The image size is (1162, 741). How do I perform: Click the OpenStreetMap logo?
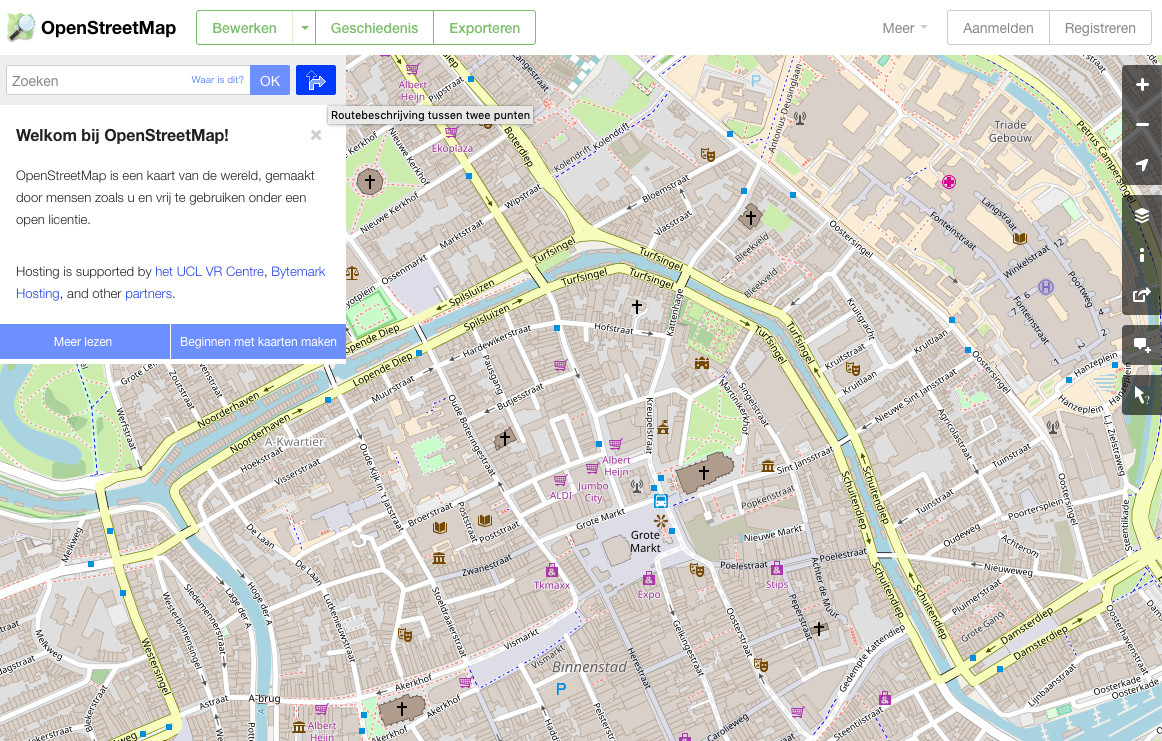(x=91, y=28)
